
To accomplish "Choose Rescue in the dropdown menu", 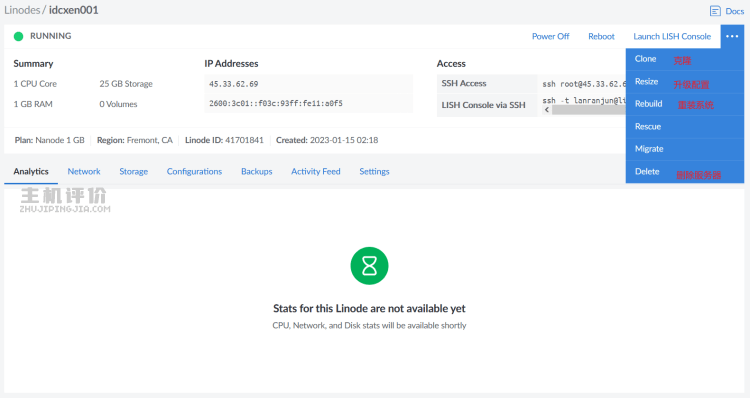I will tap(684, 127).
